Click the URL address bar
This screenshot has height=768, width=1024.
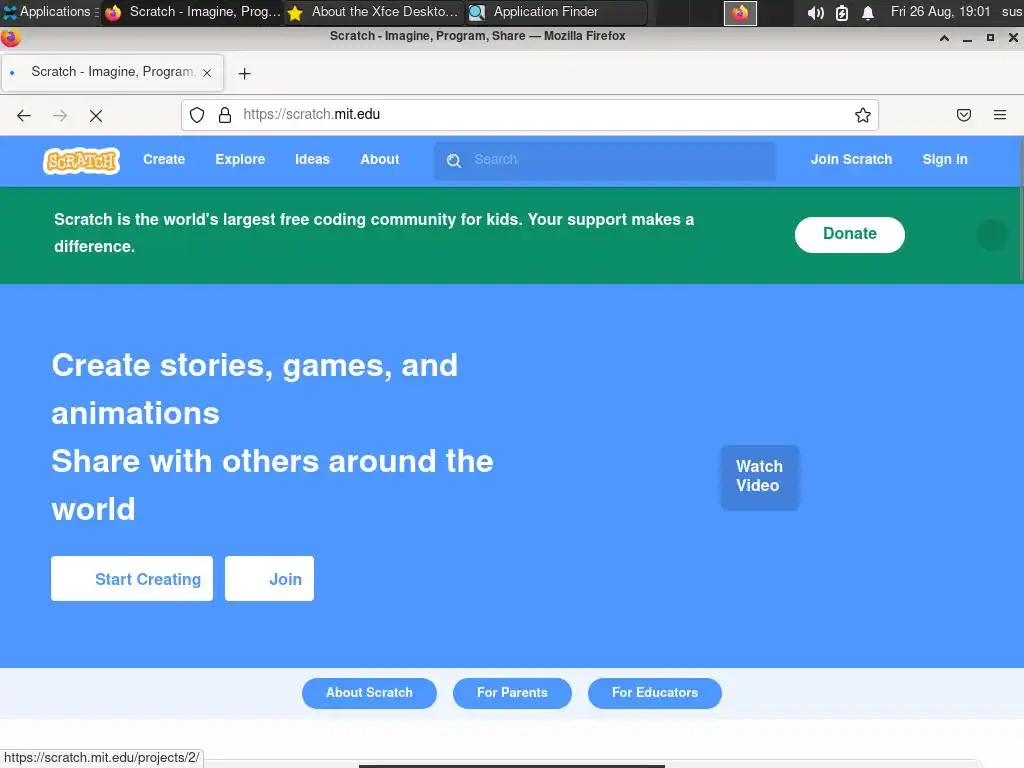pyautogui.click(x=529, y=115)
